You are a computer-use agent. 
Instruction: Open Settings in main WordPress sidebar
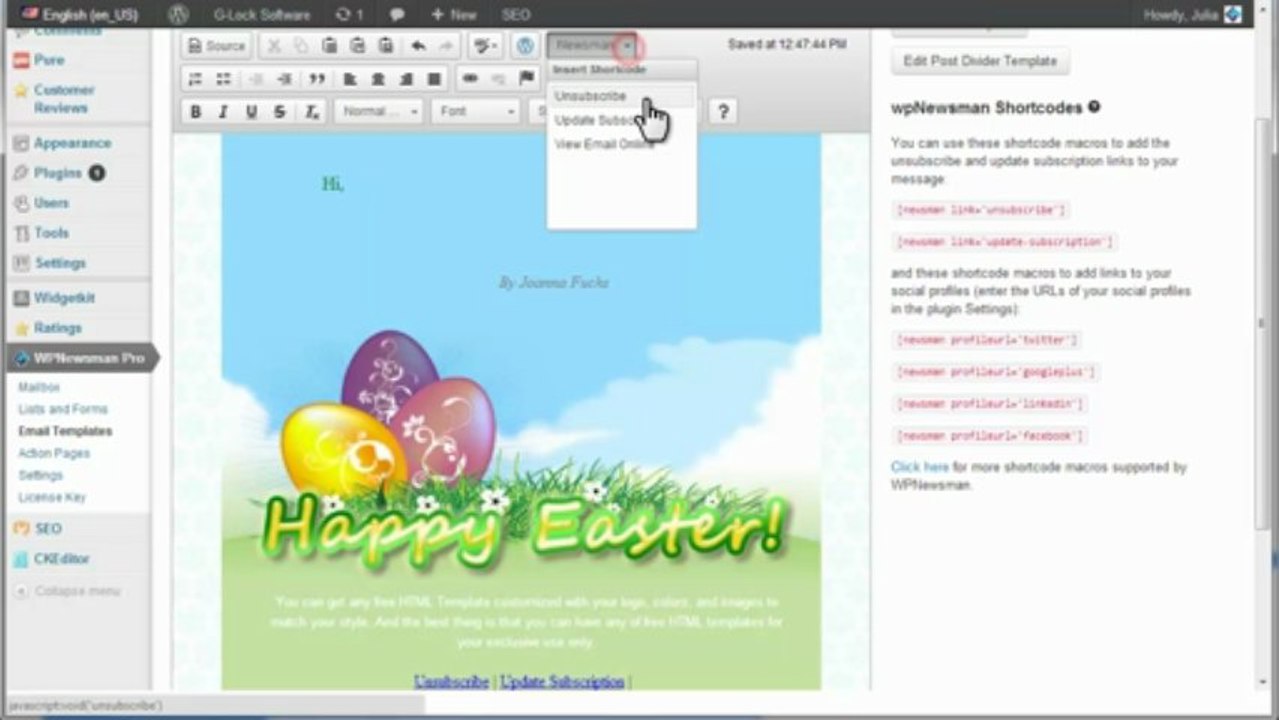click(x=60, y=263)
